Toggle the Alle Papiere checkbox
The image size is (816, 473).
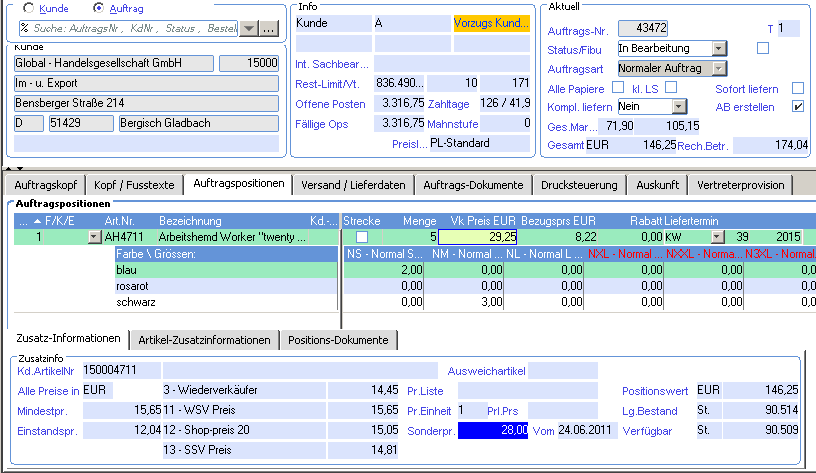point(618,87)
